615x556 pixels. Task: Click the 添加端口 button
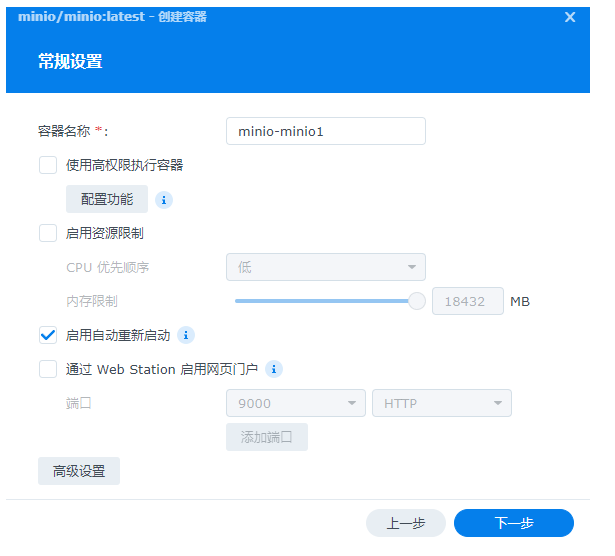(x=267, y=437)
